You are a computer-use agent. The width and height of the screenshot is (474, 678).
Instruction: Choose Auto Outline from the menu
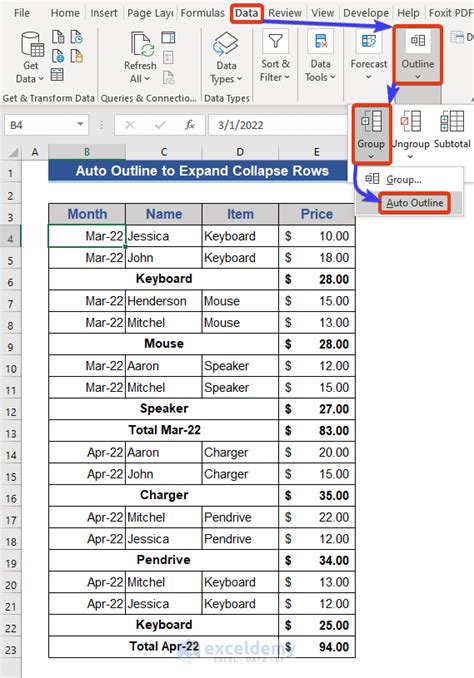[414, 203]
